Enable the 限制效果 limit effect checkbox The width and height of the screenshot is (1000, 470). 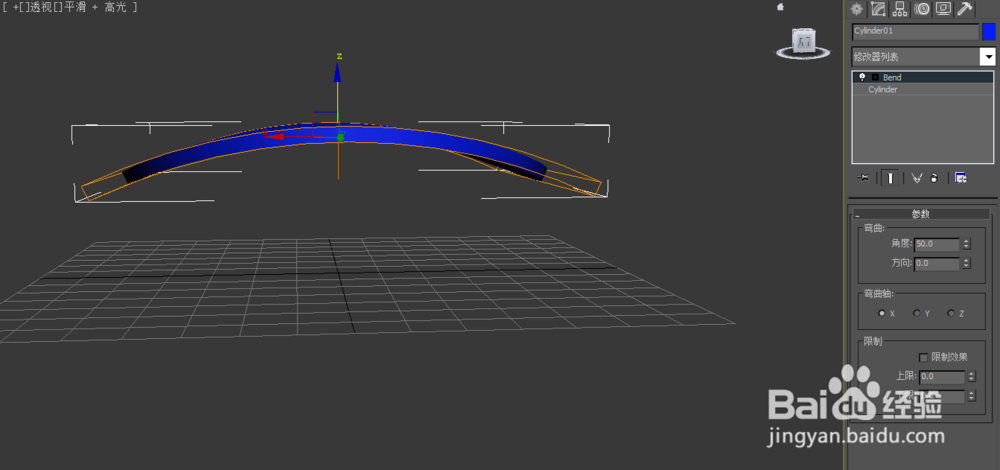pyautogui.click(x=923, y=358)
